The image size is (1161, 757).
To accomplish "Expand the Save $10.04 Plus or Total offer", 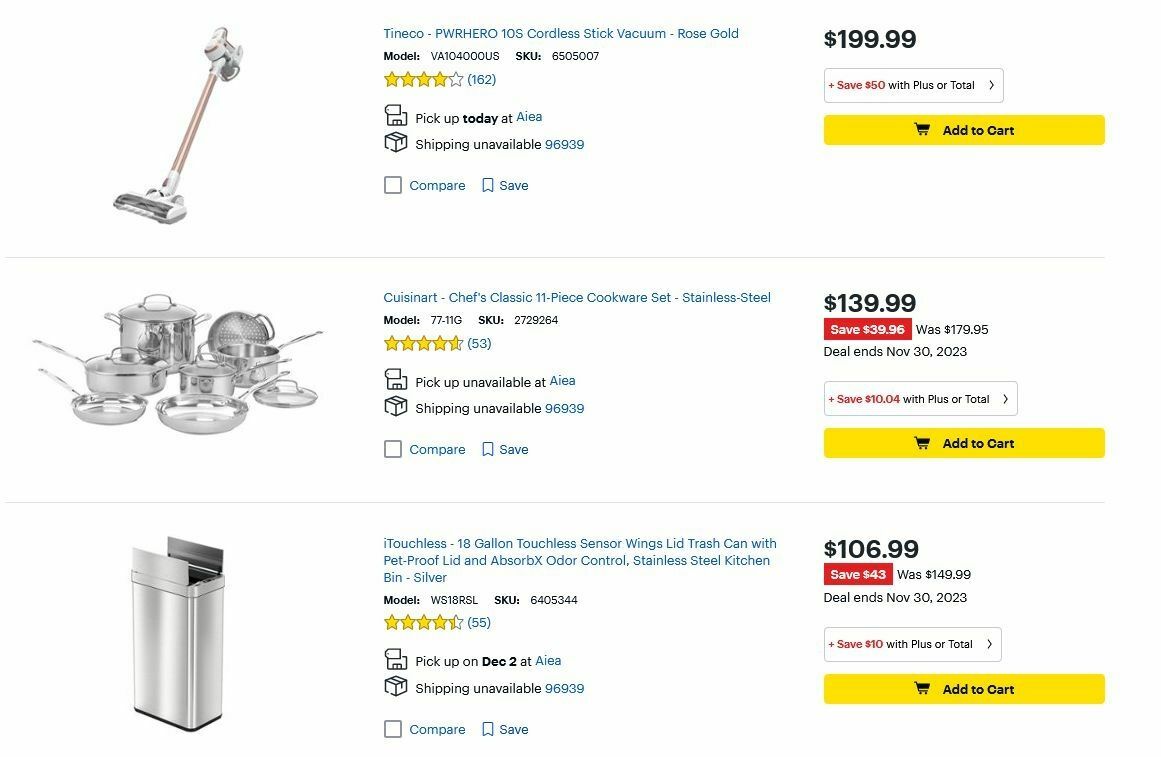I will [x=919, y=398].
